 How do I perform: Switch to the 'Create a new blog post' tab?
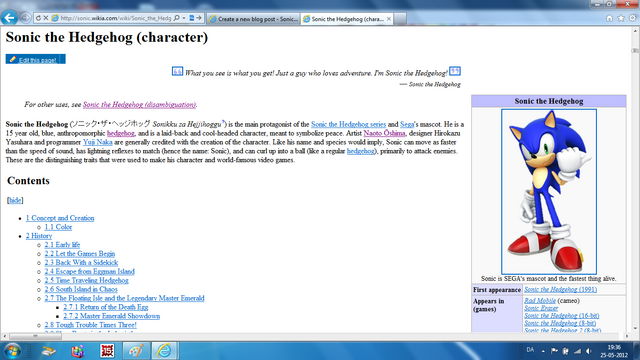click(x=253, y=19)
